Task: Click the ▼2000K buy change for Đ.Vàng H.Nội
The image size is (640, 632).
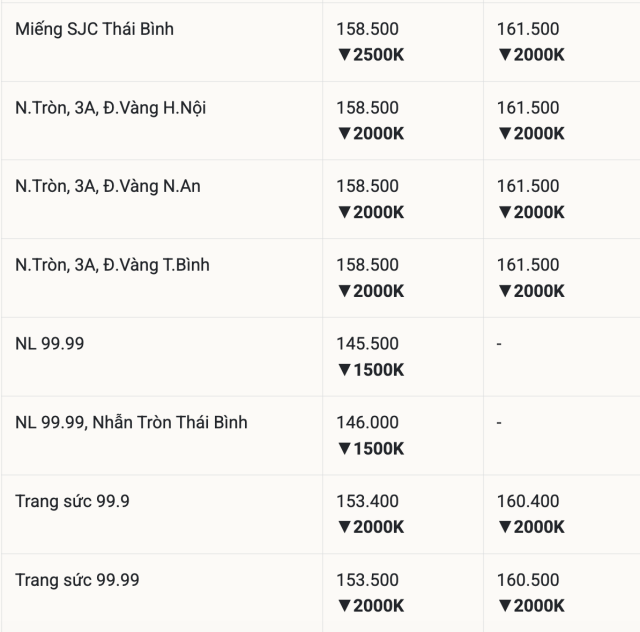Action: point(371,134)
